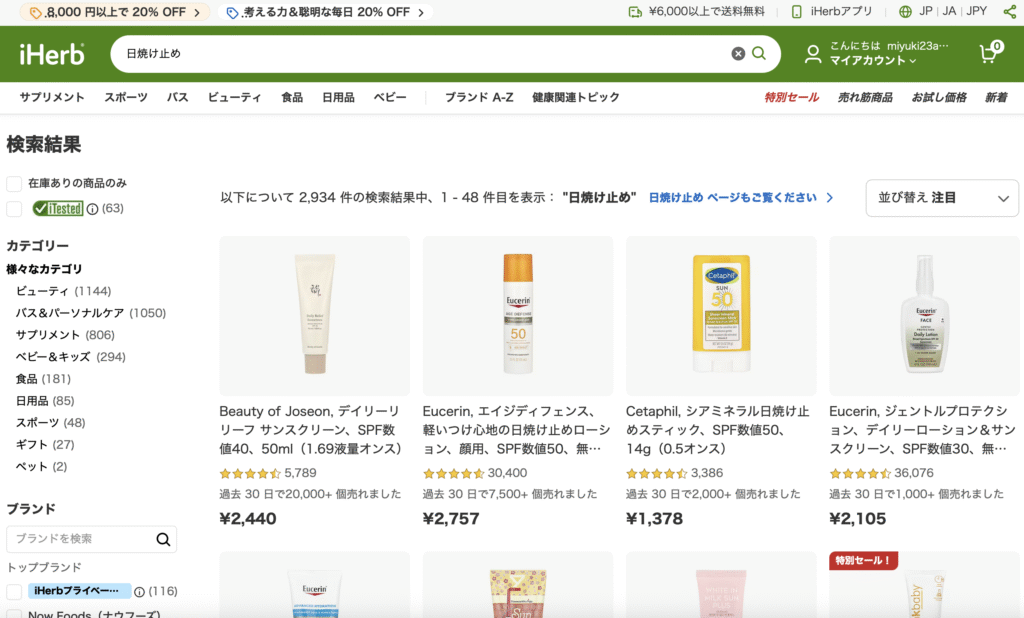Screen dimensions: 1024x618
Task: Open the Beauty of Joseon sunscreen thumbnail
Action: click(x=314, y=315)
